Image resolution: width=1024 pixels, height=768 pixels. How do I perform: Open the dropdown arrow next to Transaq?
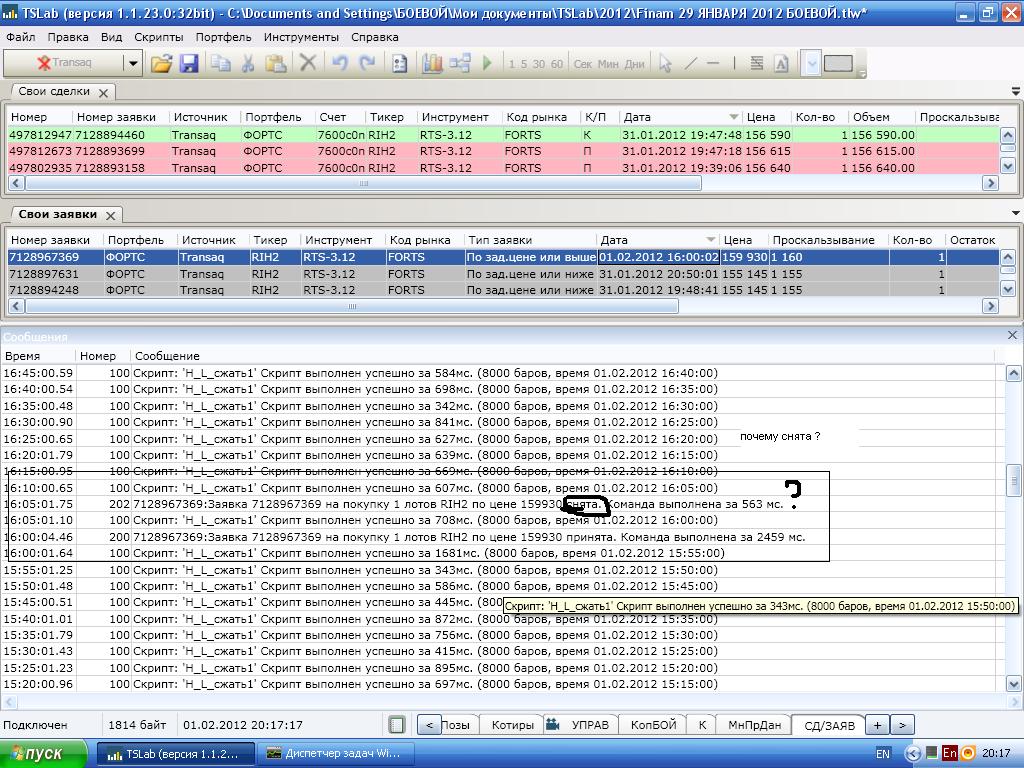(132, 63)
